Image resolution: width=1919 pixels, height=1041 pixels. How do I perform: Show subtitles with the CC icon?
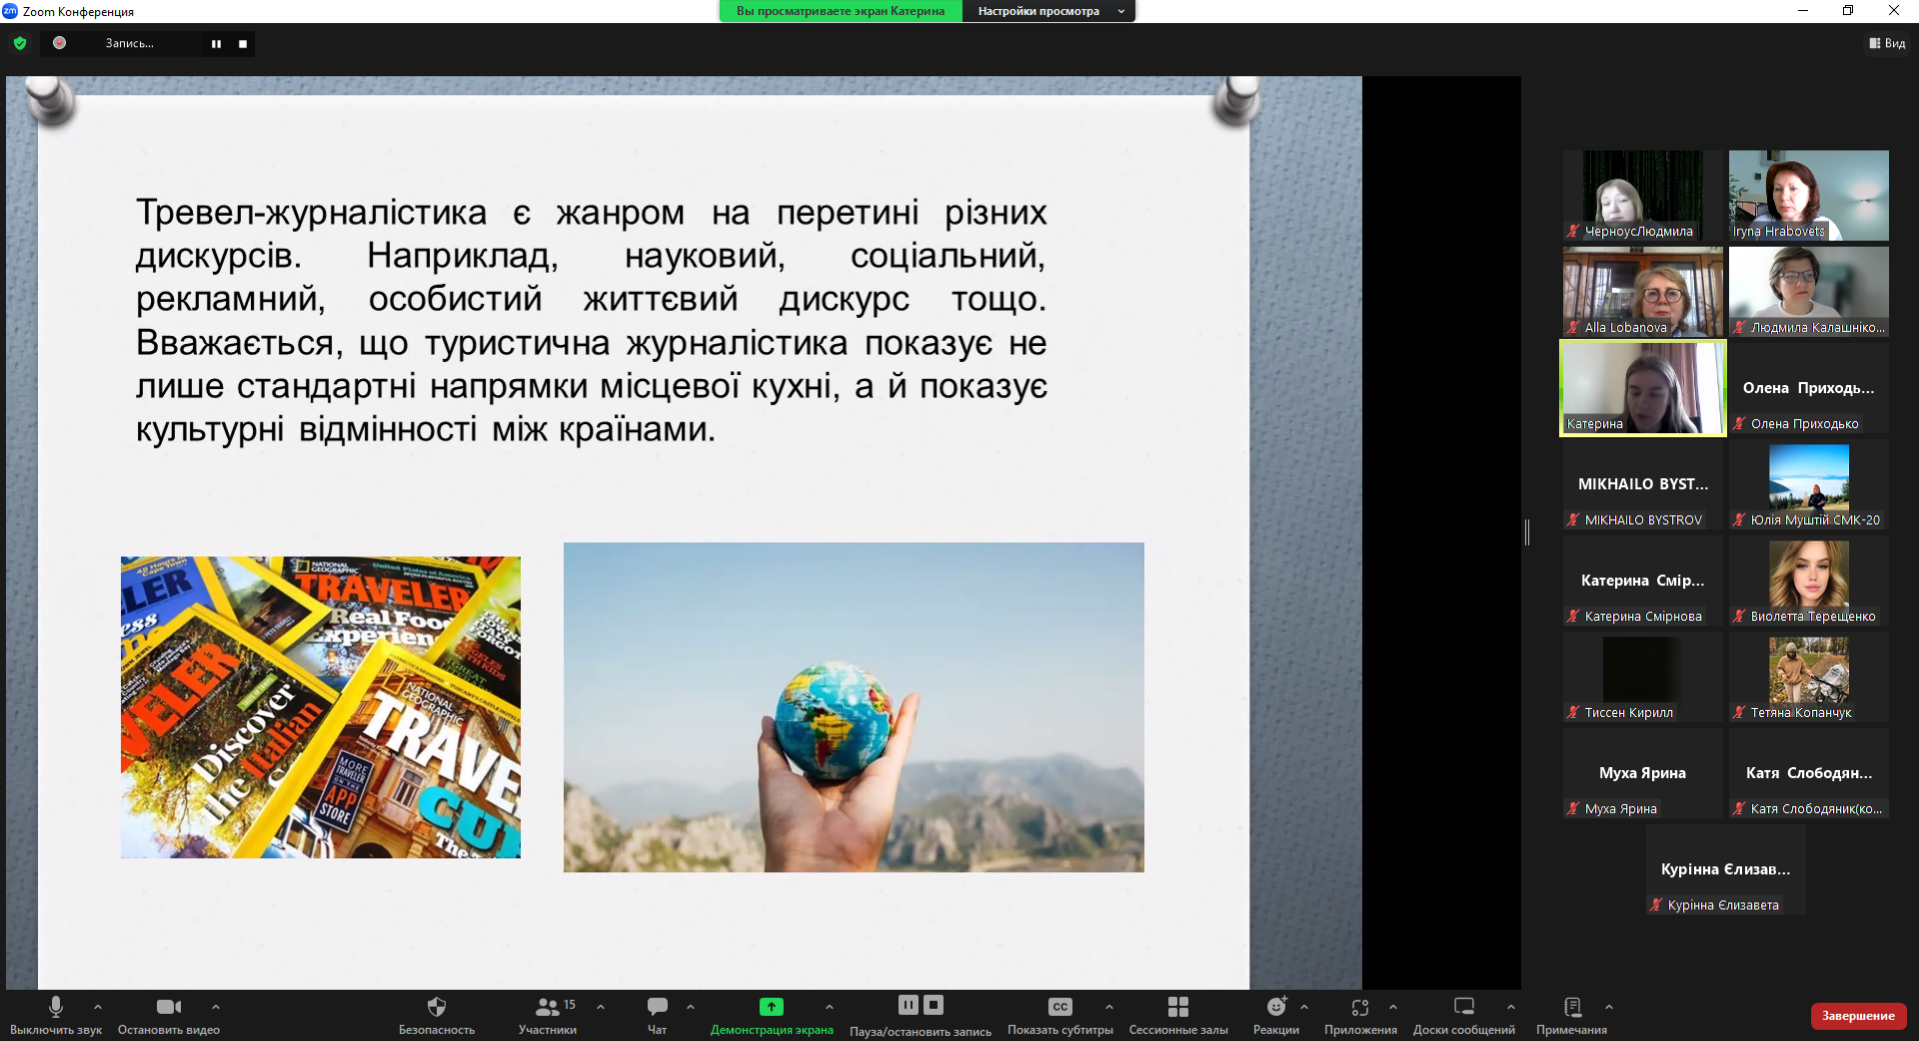click(1060, 1007)
